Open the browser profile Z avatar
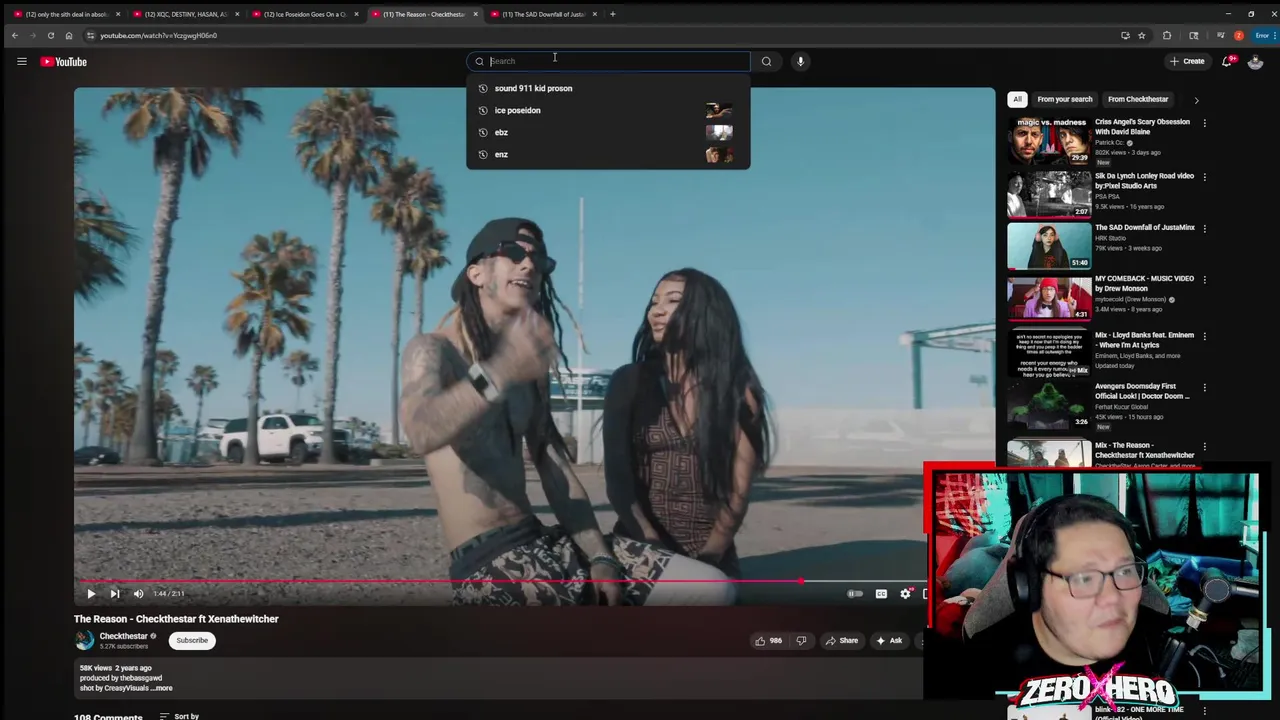The image size is (1280, 720). click(1239, 35)
